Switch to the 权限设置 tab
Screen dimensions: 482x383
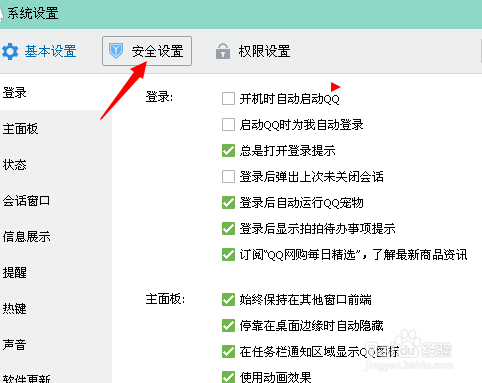pyautogui.click(x=253, y=51)
